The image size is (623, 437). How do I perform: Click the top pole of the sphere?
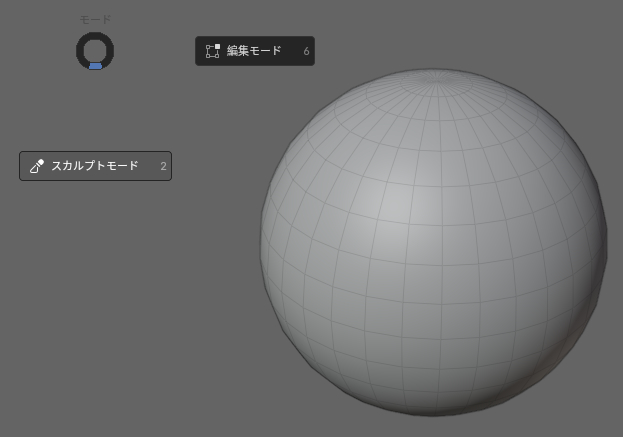tap(434, 74)
